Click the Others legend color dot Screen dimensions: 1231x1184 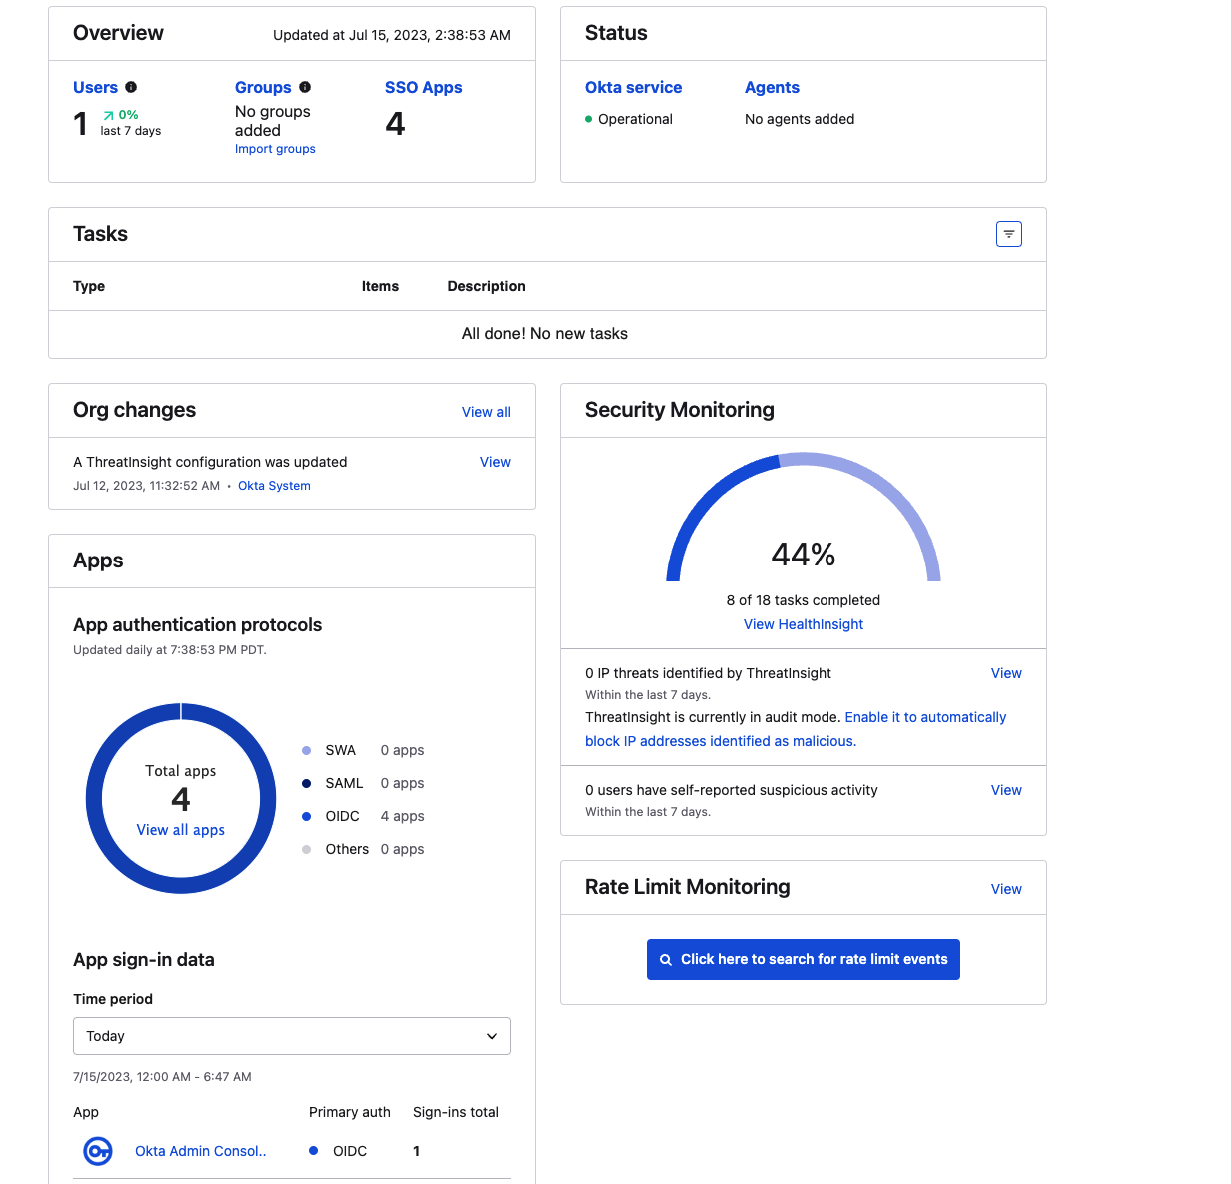[x=306, y=849]
